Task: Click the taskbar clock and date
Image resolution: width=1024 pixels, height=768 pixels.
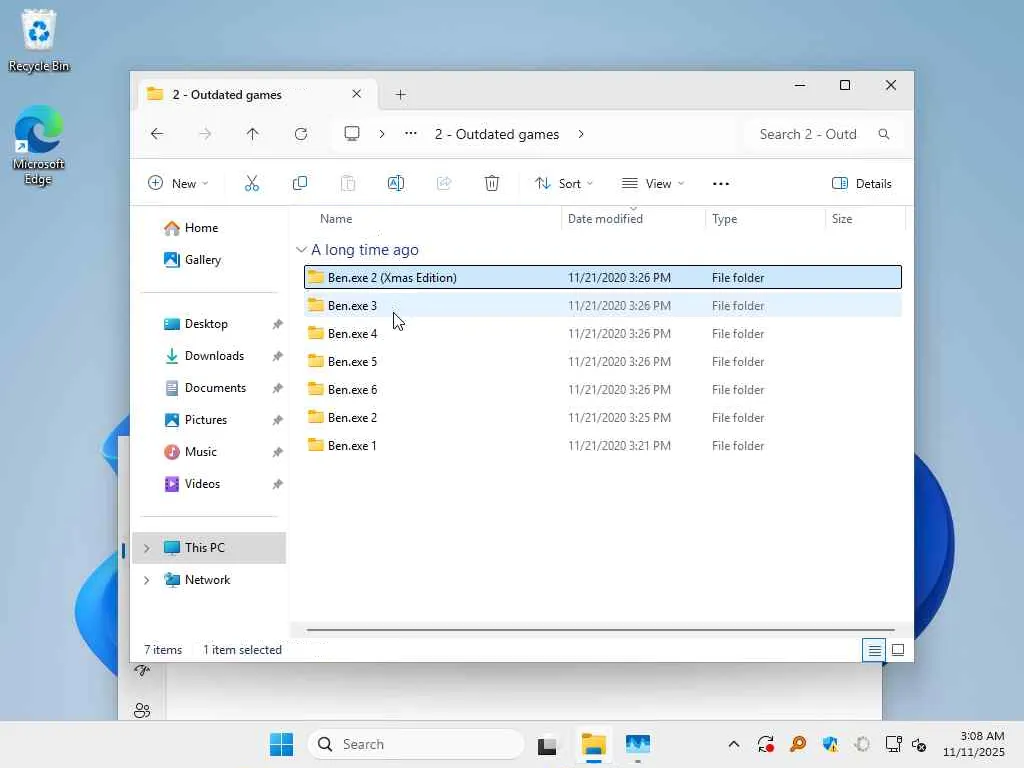Action: click(974, 744)
